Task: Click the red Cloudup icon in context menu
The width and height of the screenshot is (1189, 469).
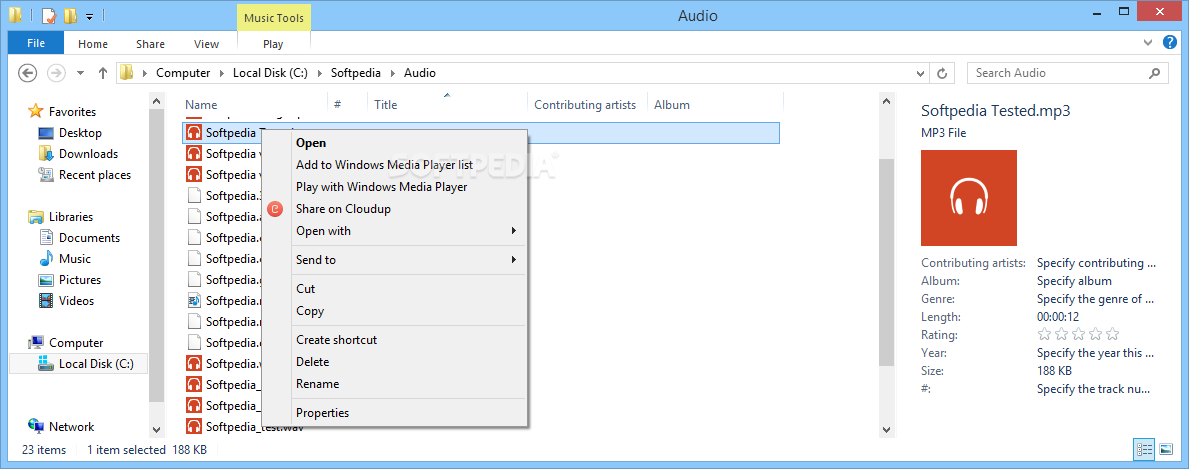Action: click(276, 209)
